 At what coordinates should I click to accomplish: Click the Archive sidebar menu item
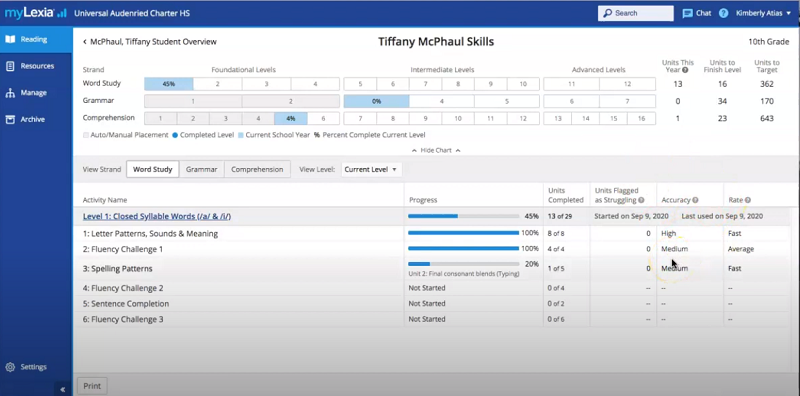pyautogui.click(x=36, y=119)
